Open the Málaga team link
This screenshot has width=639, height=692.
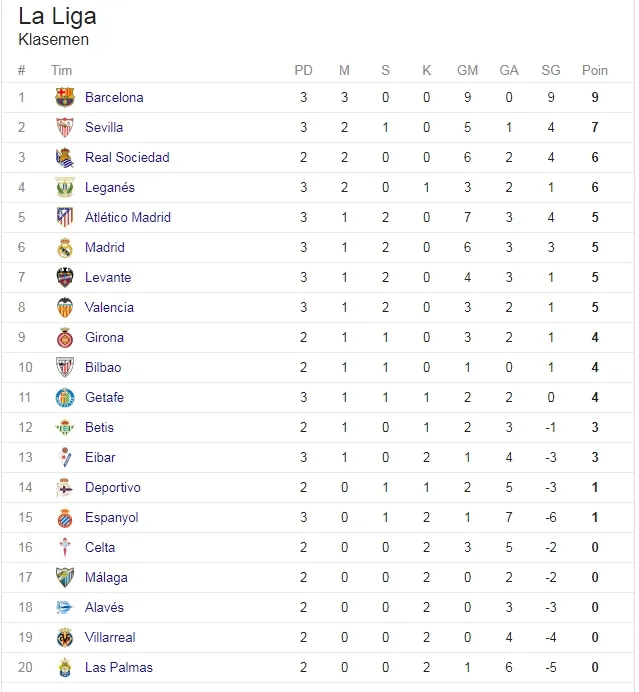(106, 577)
